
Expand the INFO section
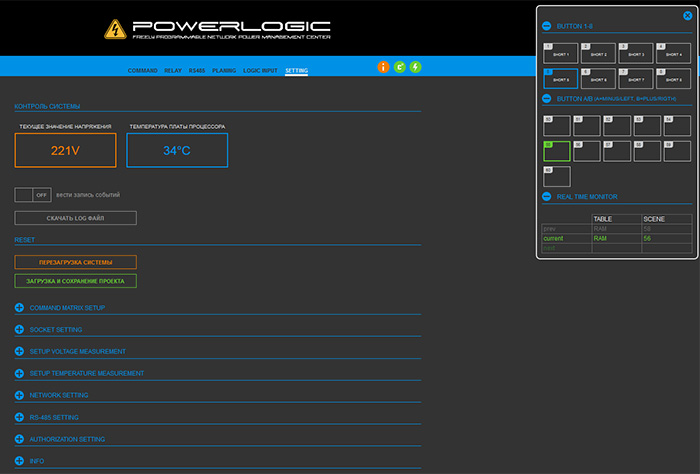pos(19,461)
